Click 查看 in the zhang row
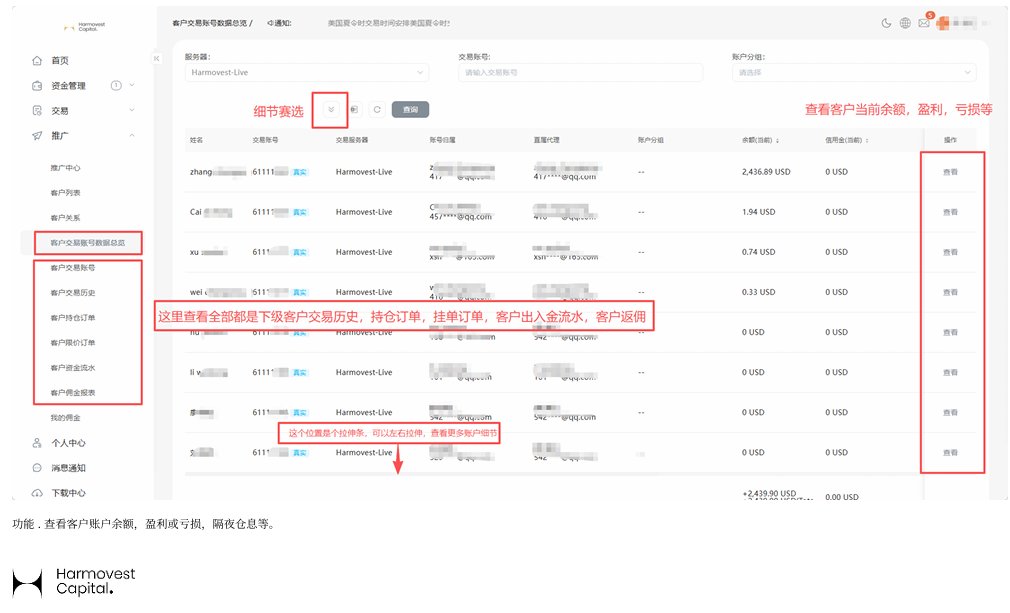This screenshot has width=1010, height=613. pos(950,172)
